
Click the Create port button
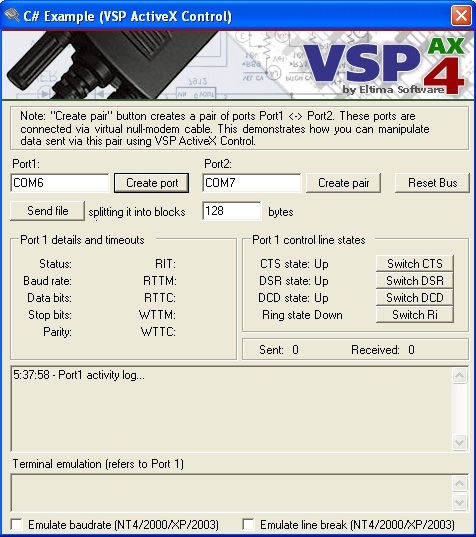click(151, 183)
